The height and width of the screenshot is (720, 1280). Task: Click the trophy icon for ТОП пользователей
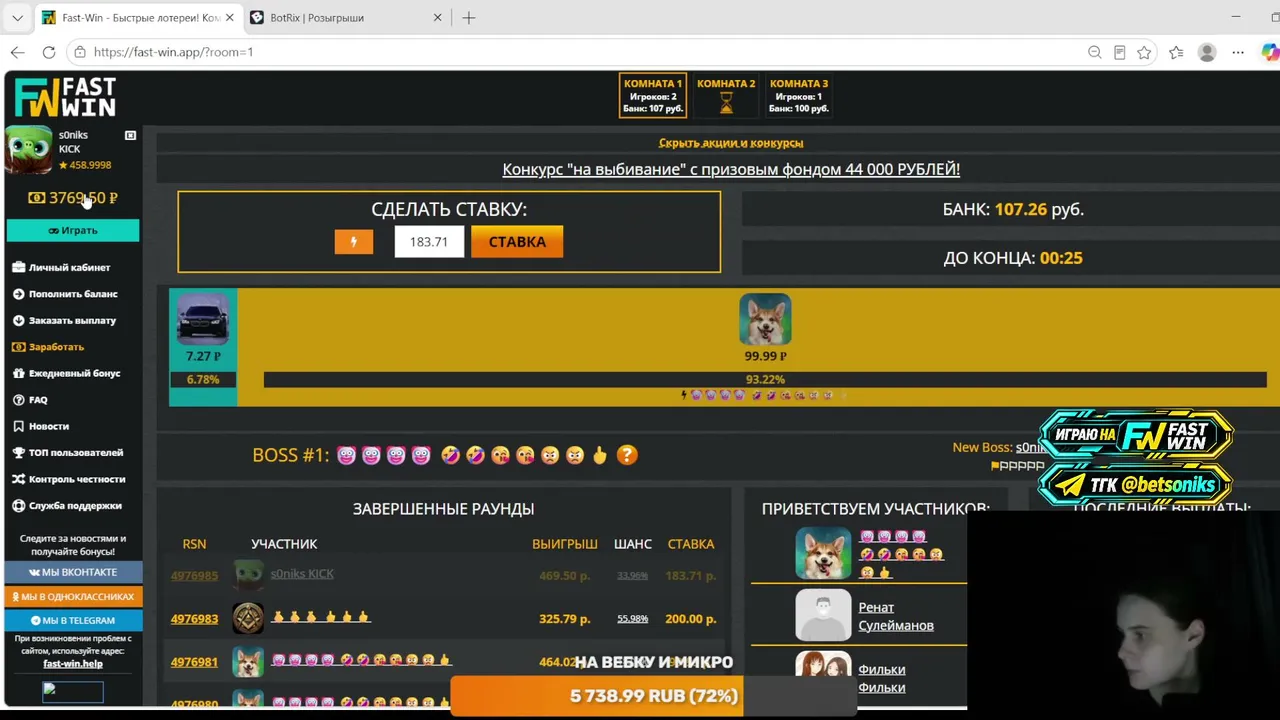[19, 453]
